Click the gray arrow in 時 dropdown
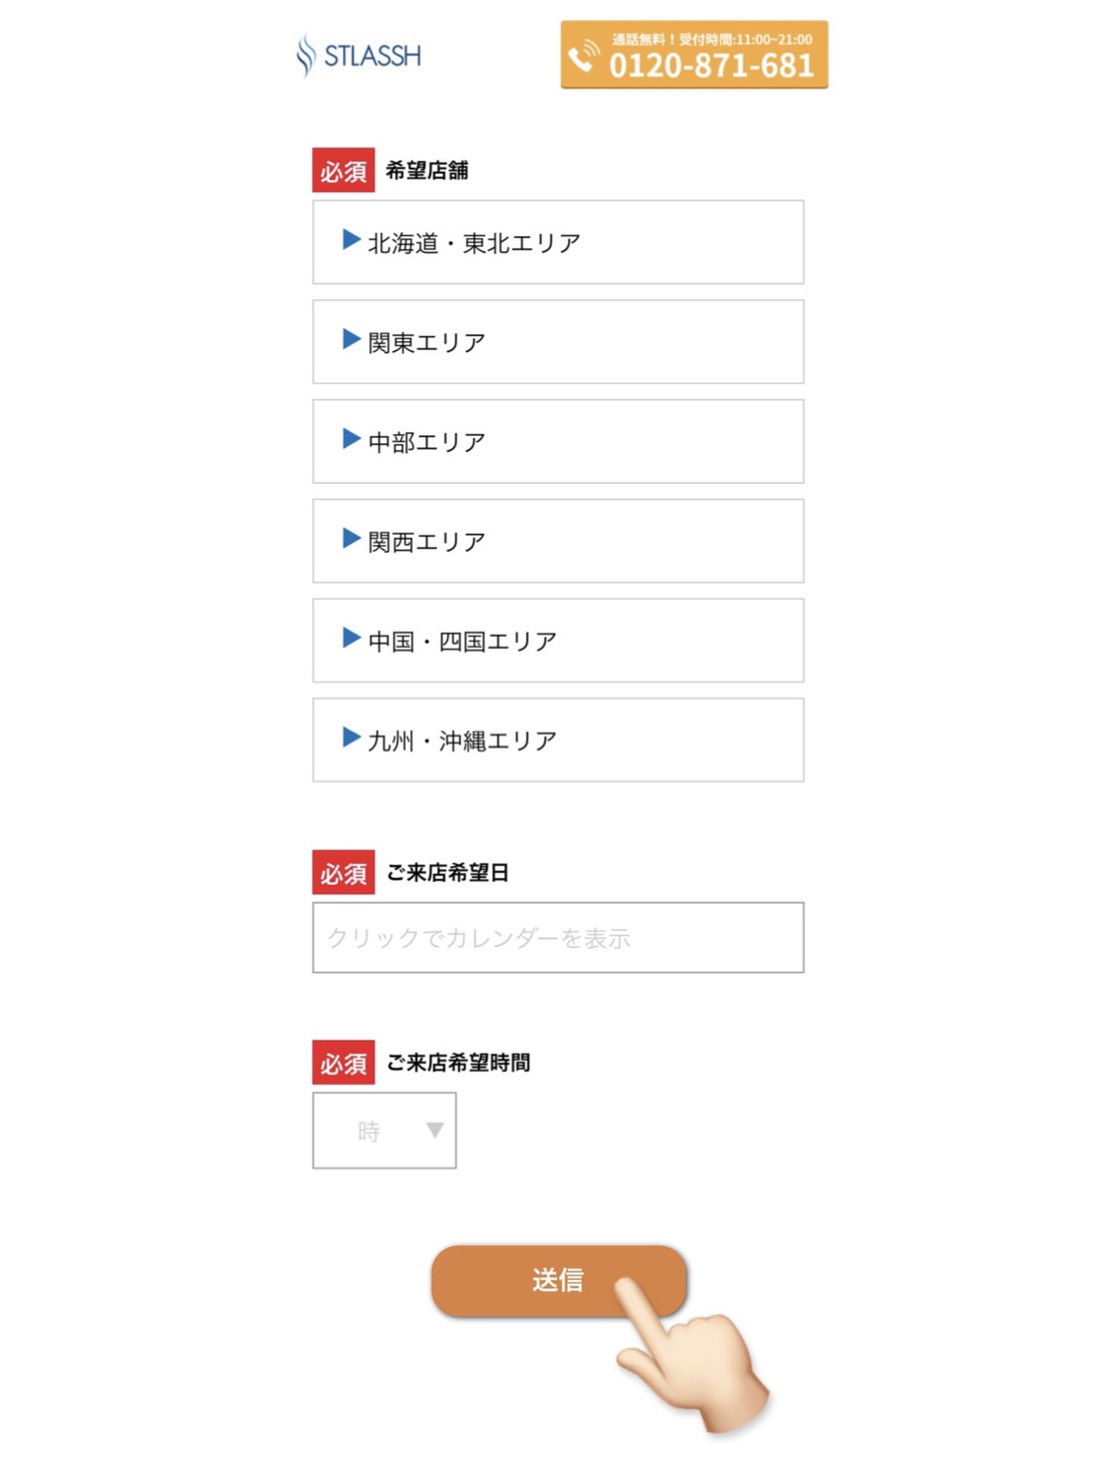The height and width of the screenshot is (1468, 1116). click(x=435, y=1130)
